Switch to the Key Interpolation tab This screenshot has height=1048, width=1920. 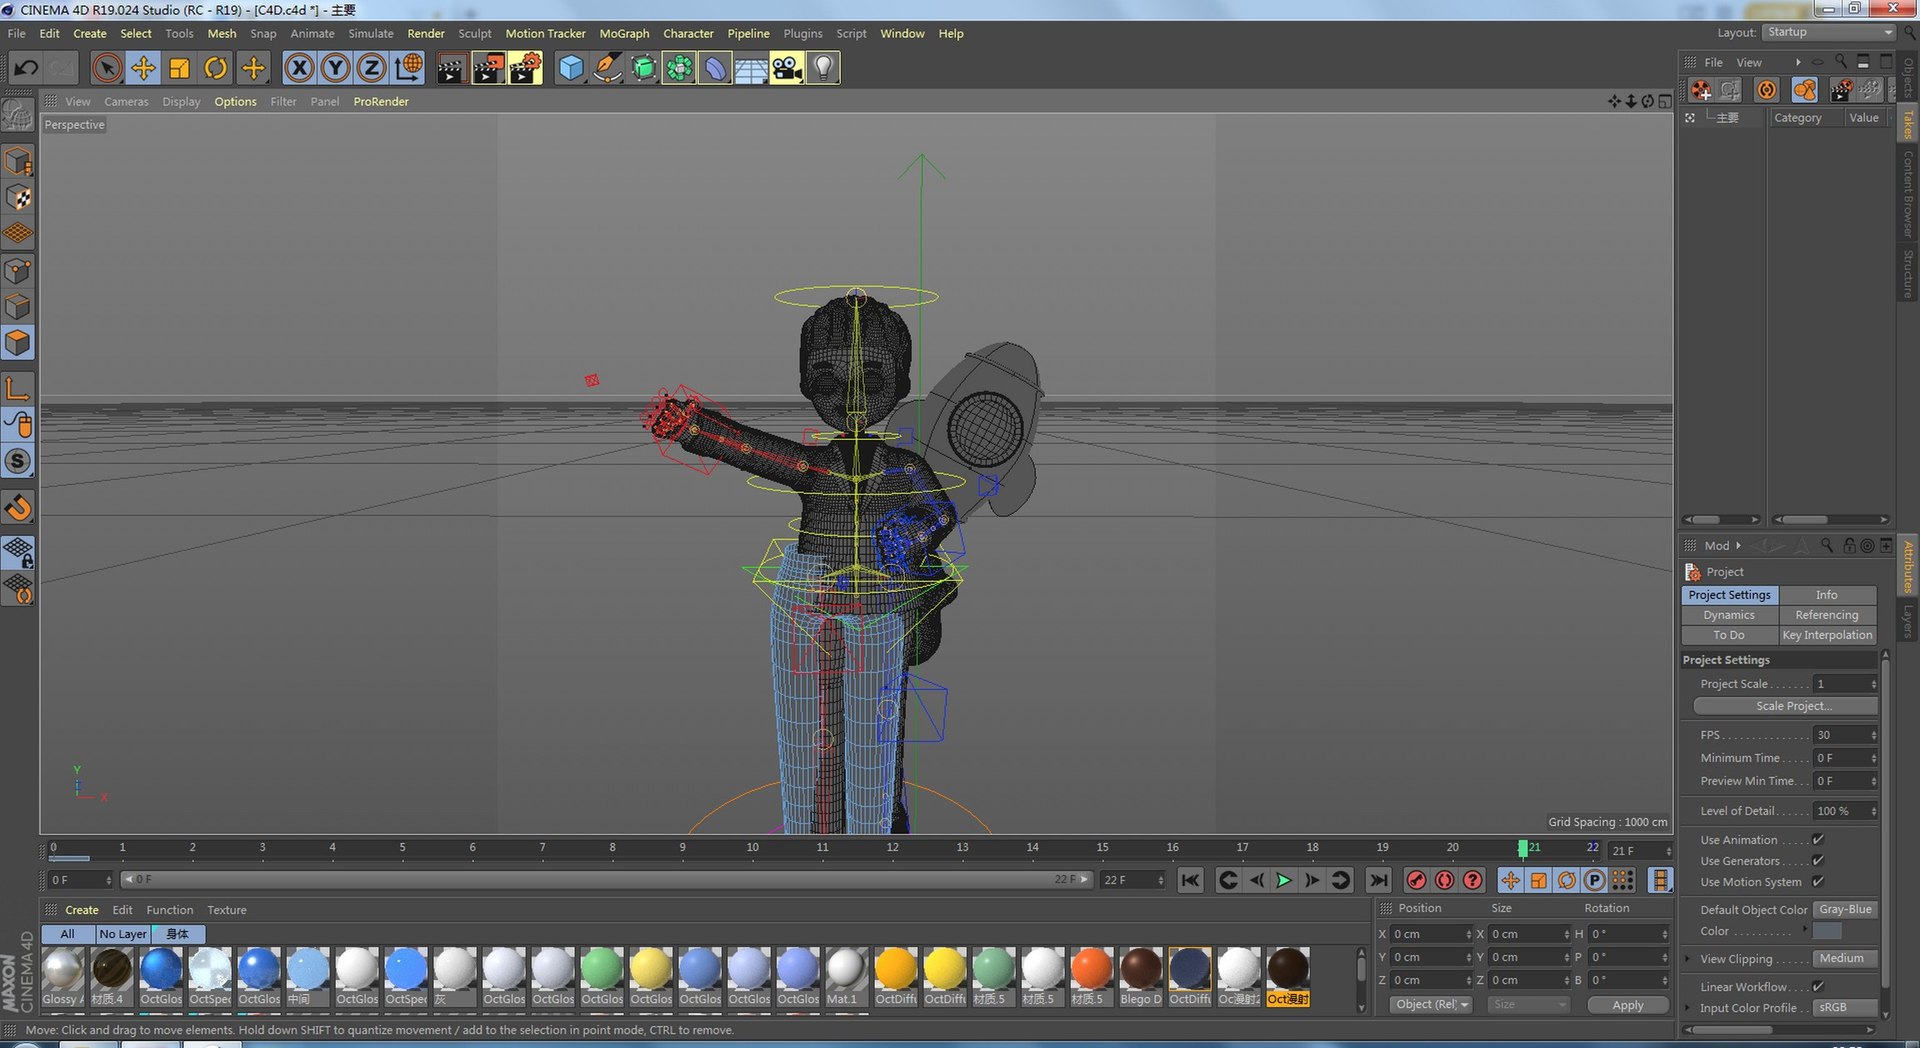(1827, 635)
